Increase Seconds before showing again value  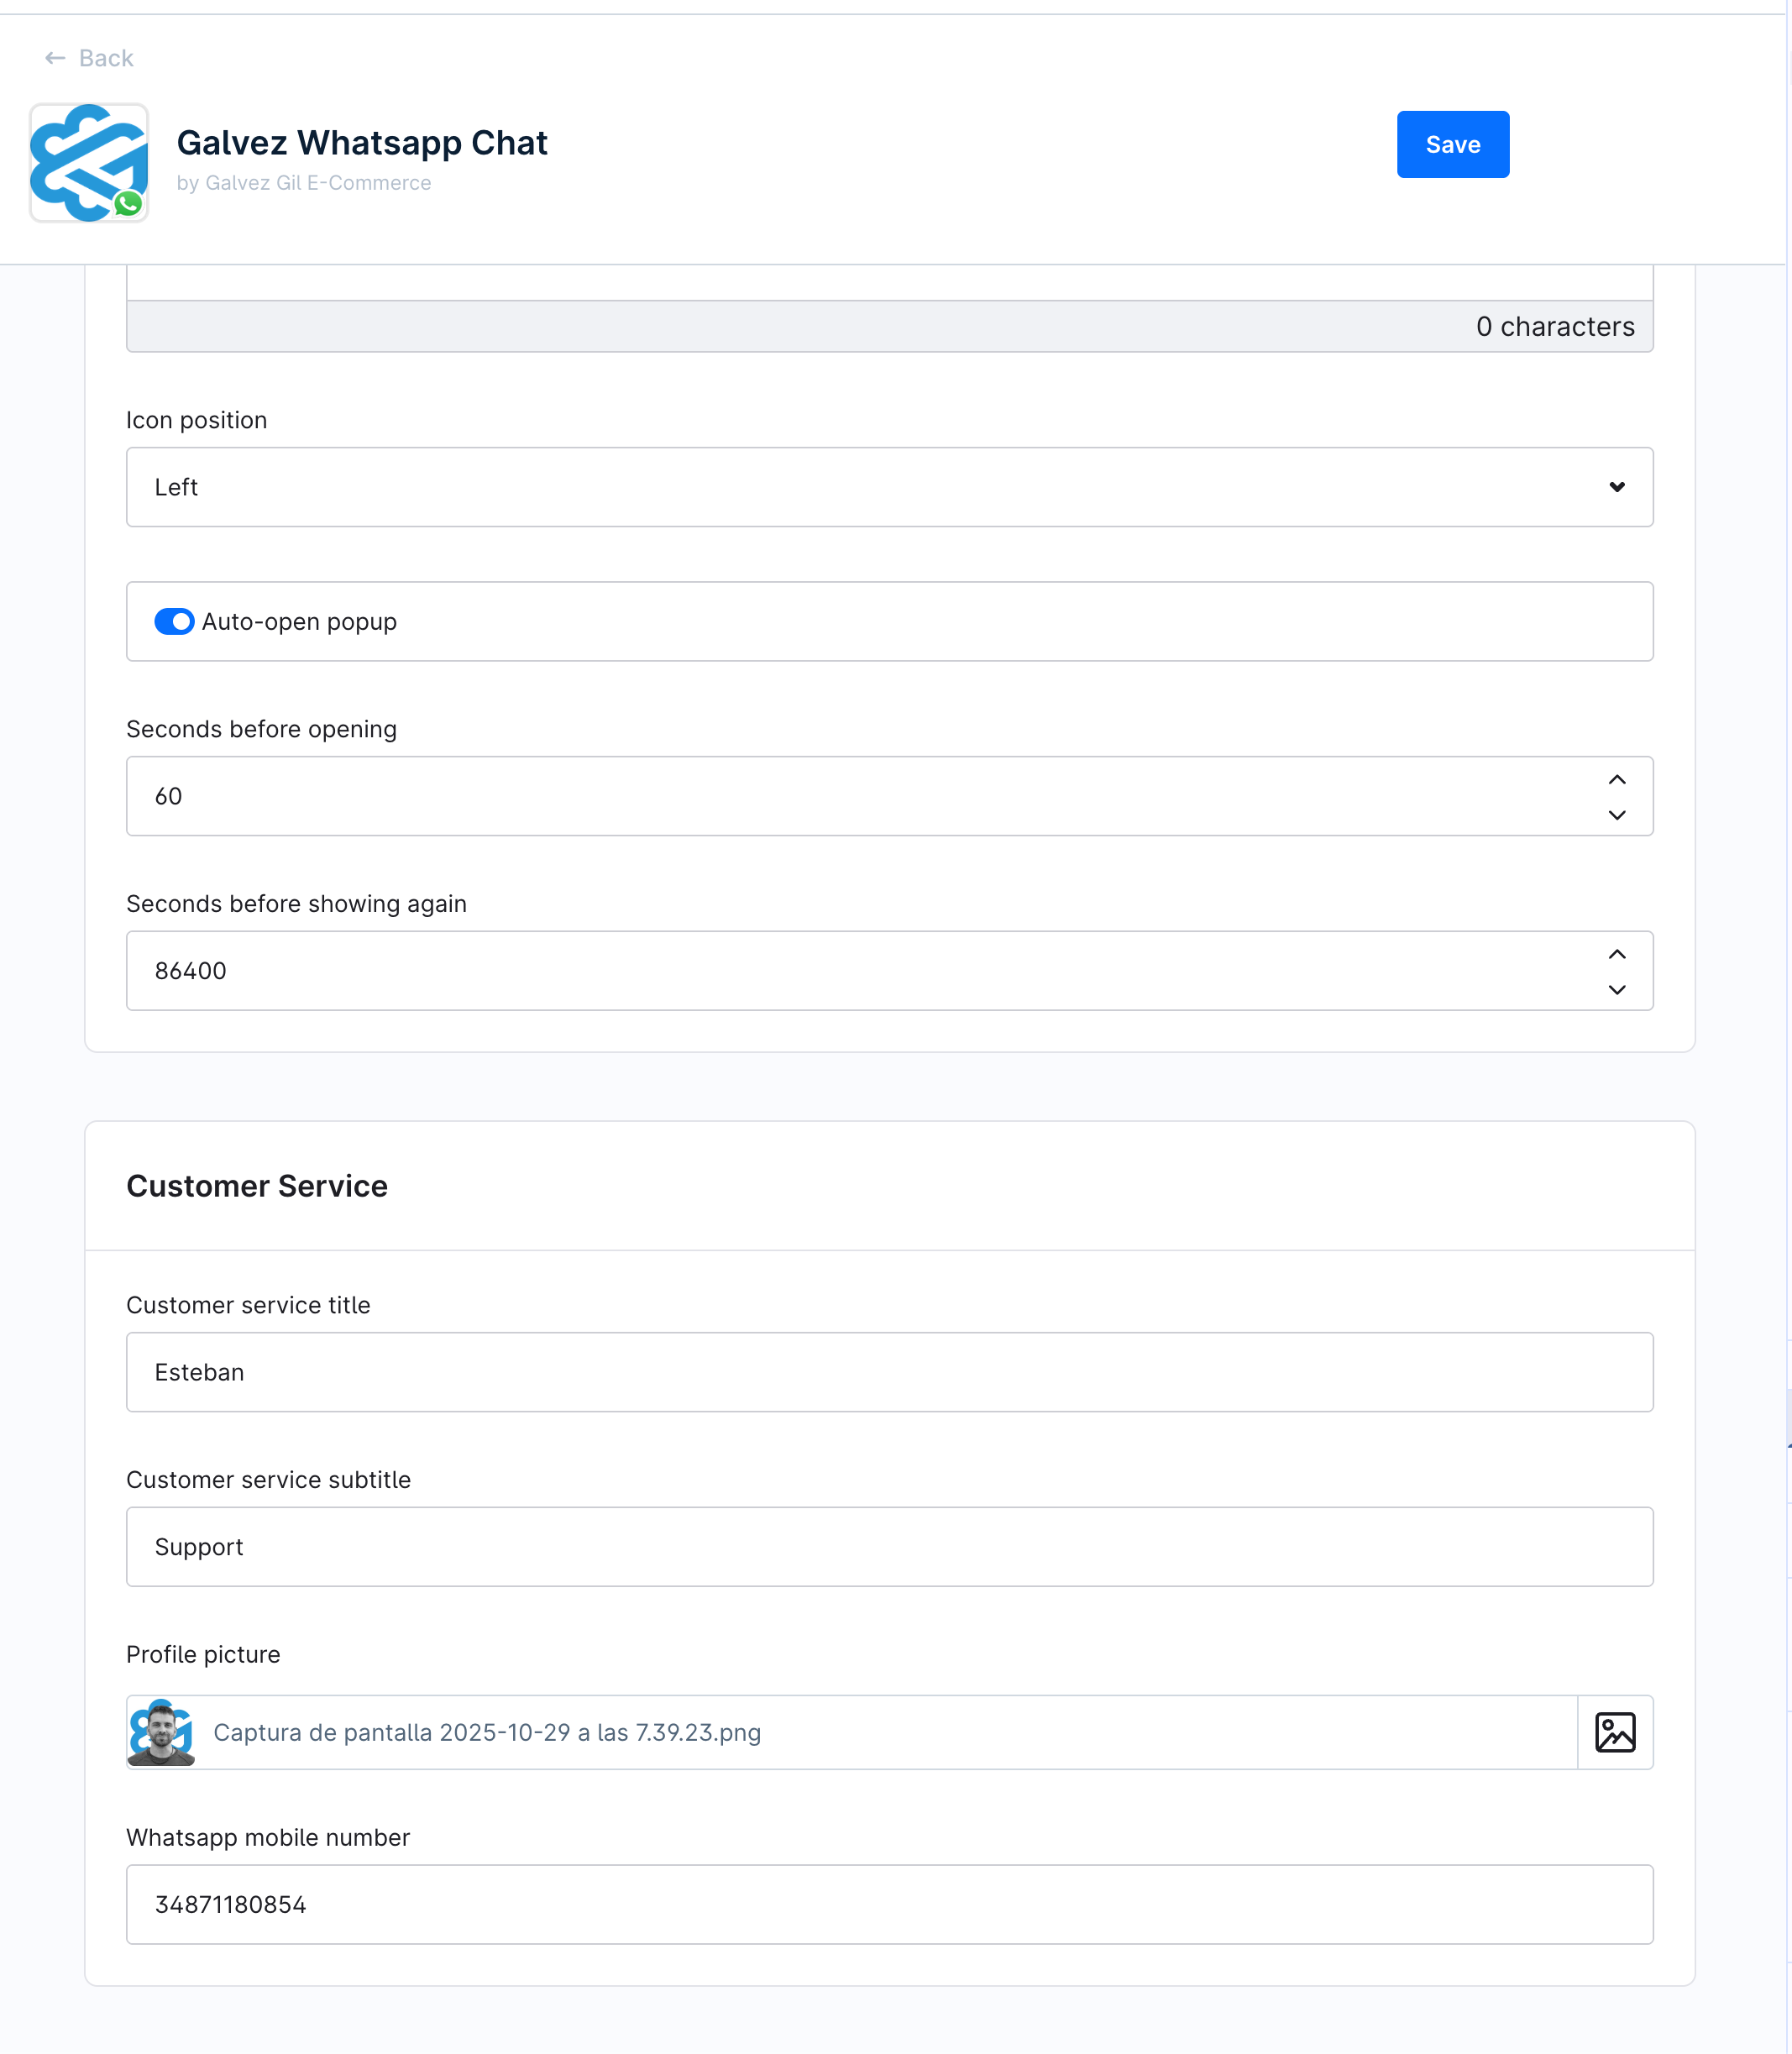tap(1616, 954)
